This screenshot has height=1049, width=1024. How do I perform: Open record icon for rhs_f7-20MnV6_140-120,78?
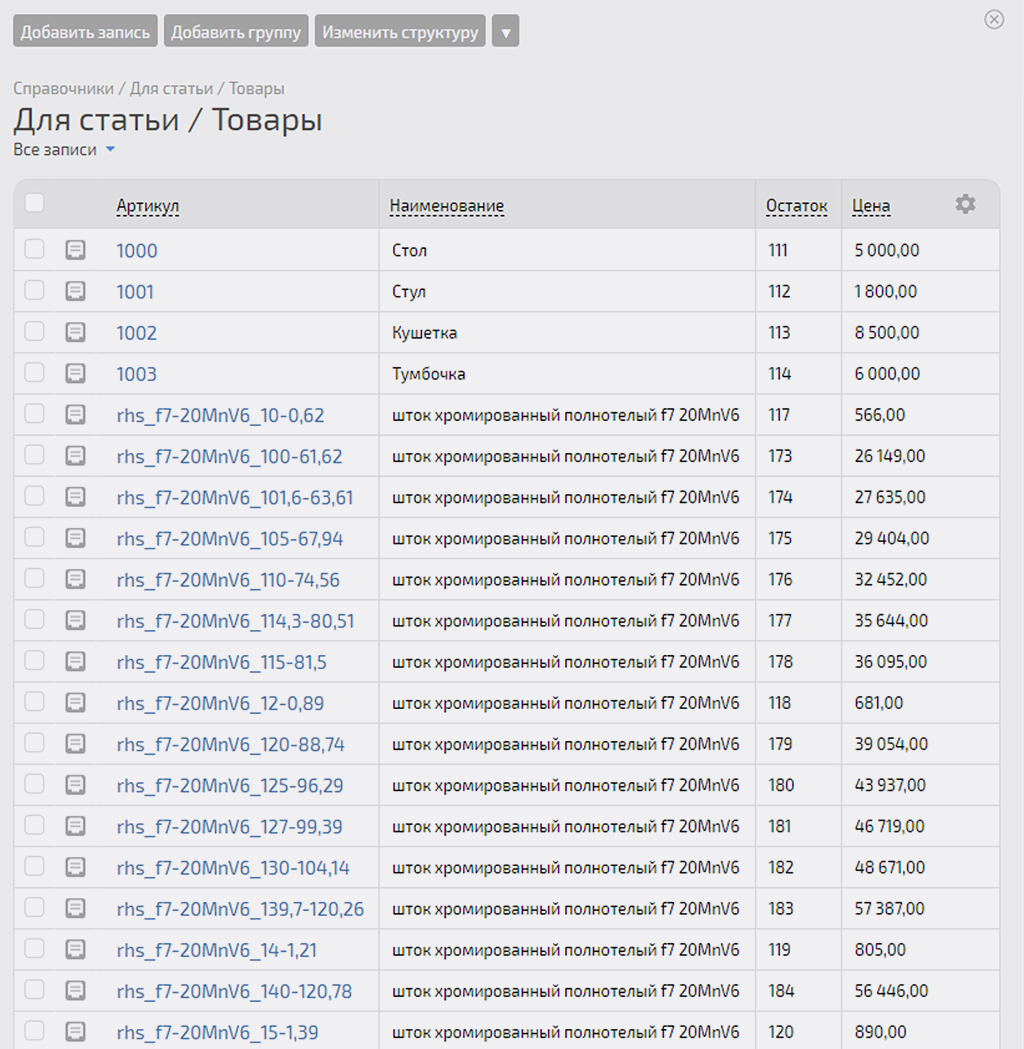tap(76, 991)
